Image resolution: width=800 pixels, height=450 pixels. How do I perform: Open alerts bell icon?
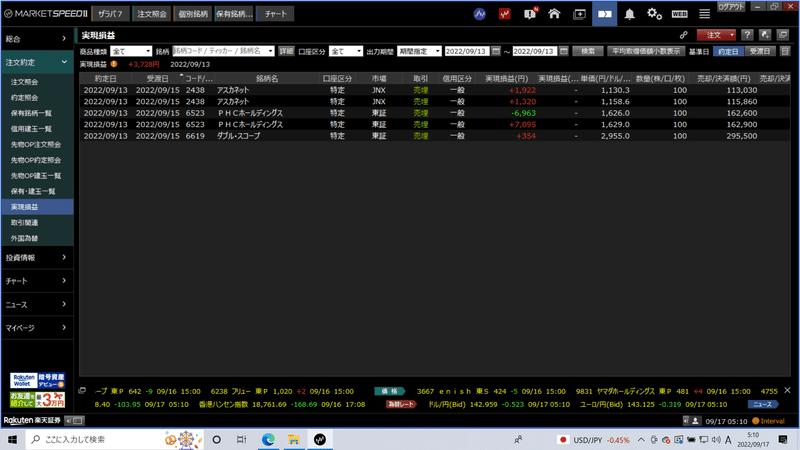630,14
